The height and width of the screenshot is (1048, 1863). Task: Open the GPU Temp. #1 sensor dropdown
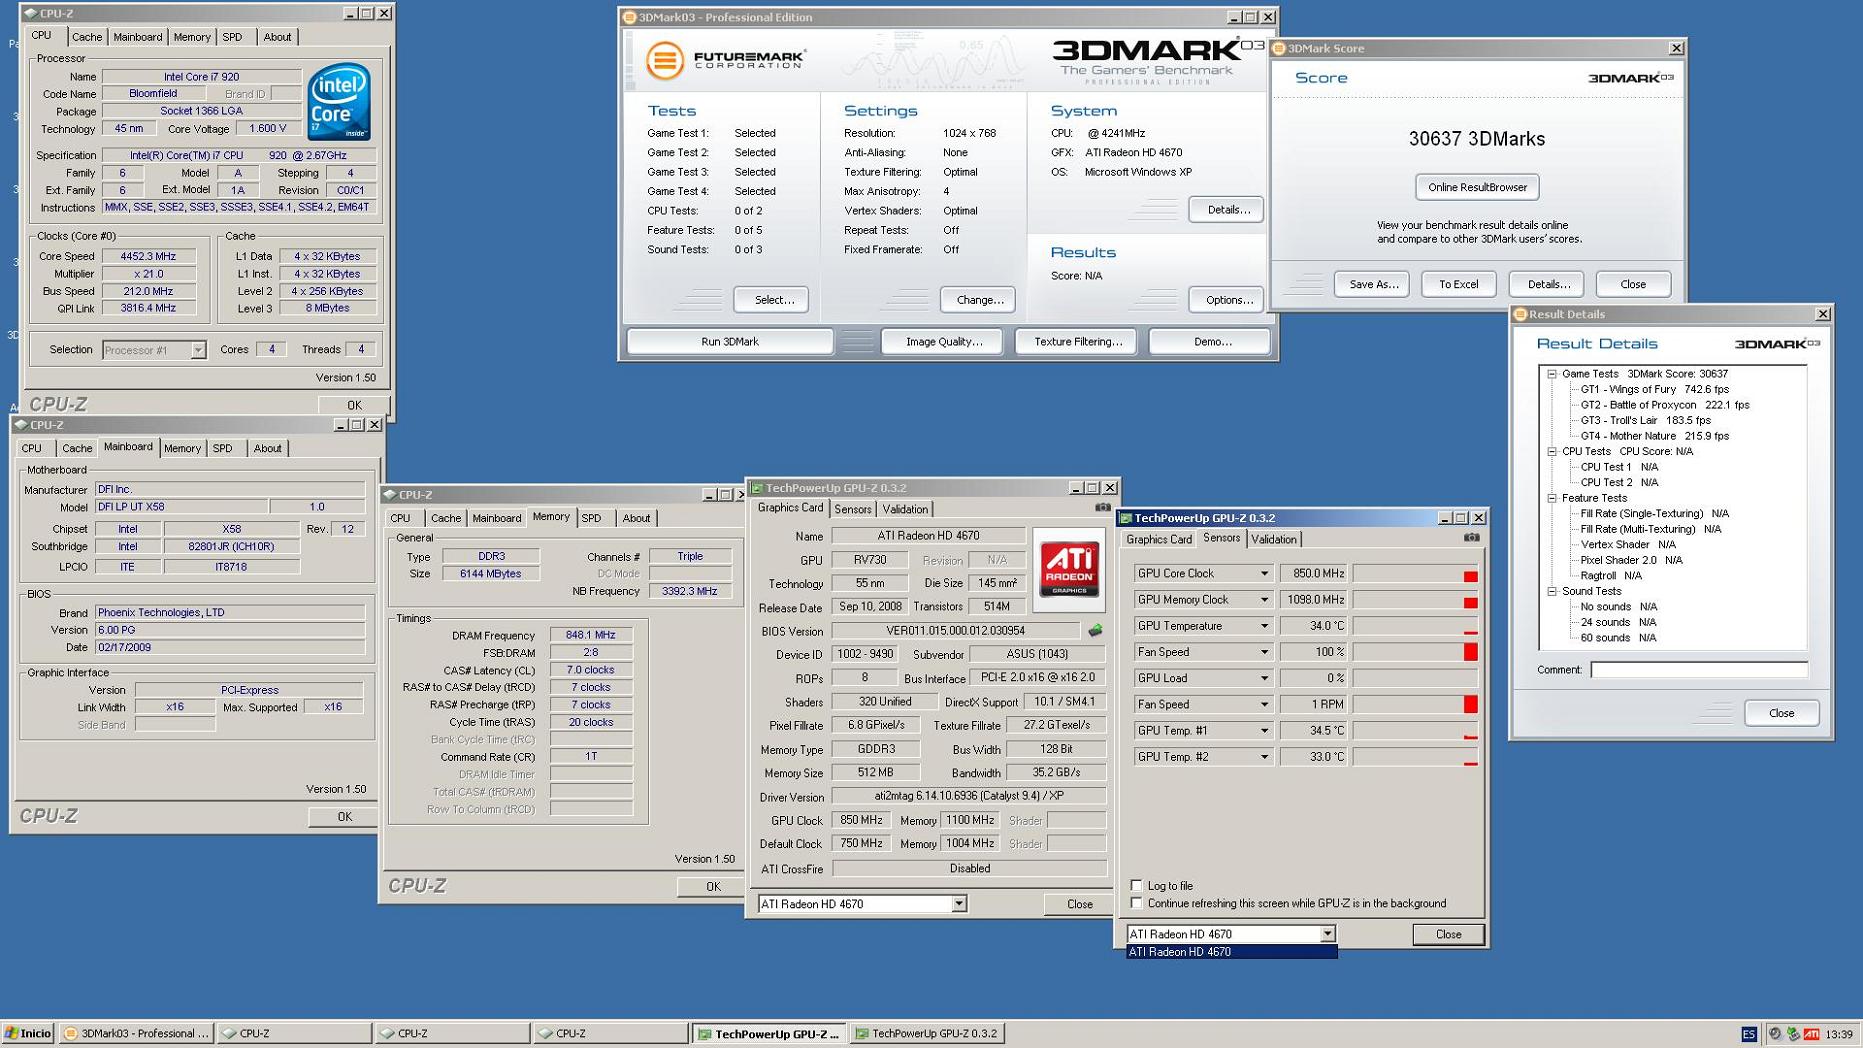click(1264, 731)
